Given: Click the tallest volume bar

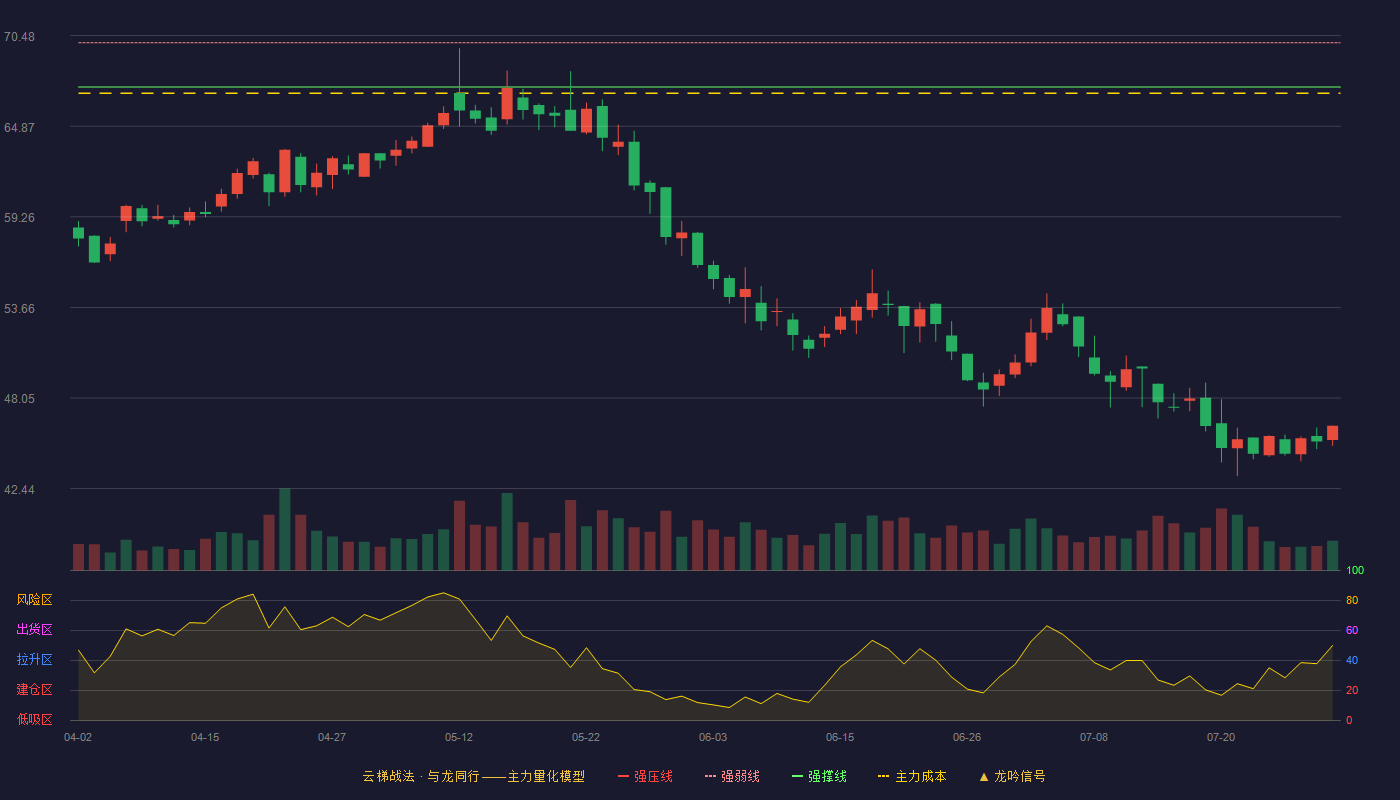Looking at the screenshot, I should click(x=285, y=529).
